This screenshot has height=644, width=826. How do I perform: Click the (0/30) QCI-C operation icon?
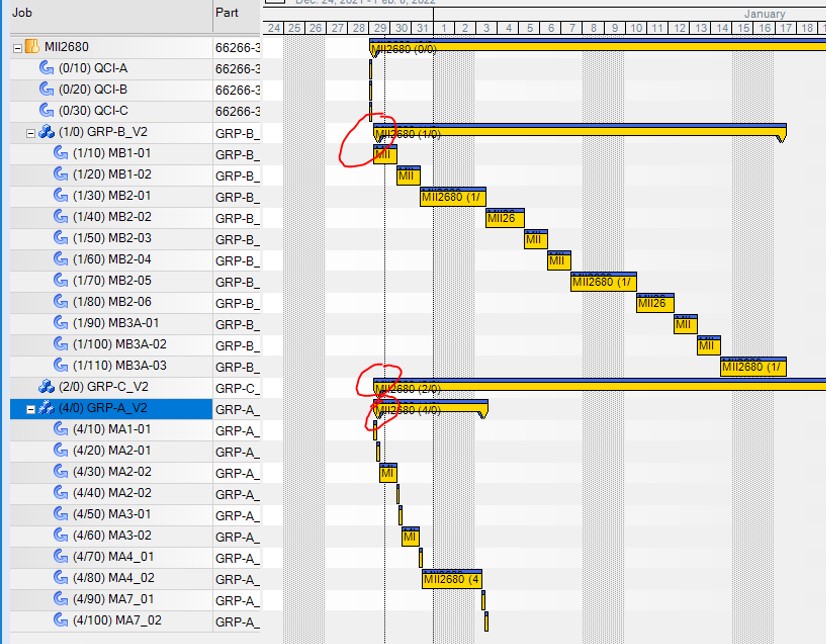(46, 110)
